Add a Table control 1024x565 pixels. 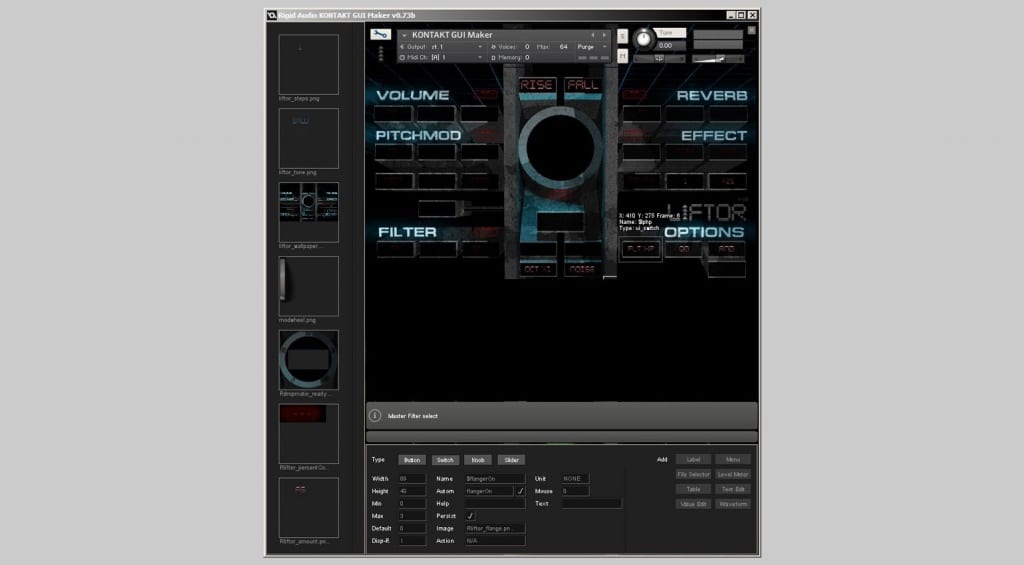click(694, 489)
